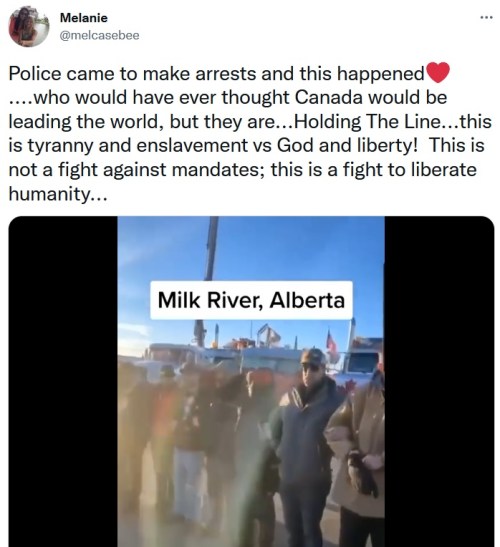The image size is (500, 547).
Task: Play the embedded Milk River video
Action: [251, 381]
